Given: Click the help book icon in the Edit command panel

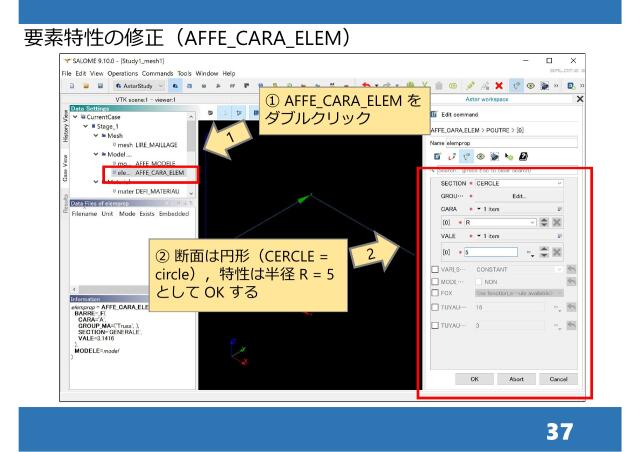Looking at the screenshot, I should click(525, 158).
